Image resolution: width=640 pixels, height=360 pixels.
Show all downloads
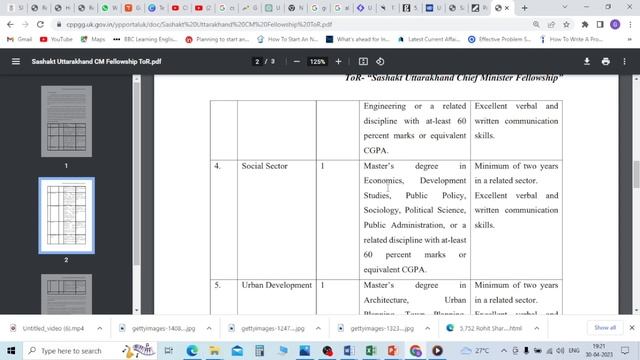(x=605, y=328)
